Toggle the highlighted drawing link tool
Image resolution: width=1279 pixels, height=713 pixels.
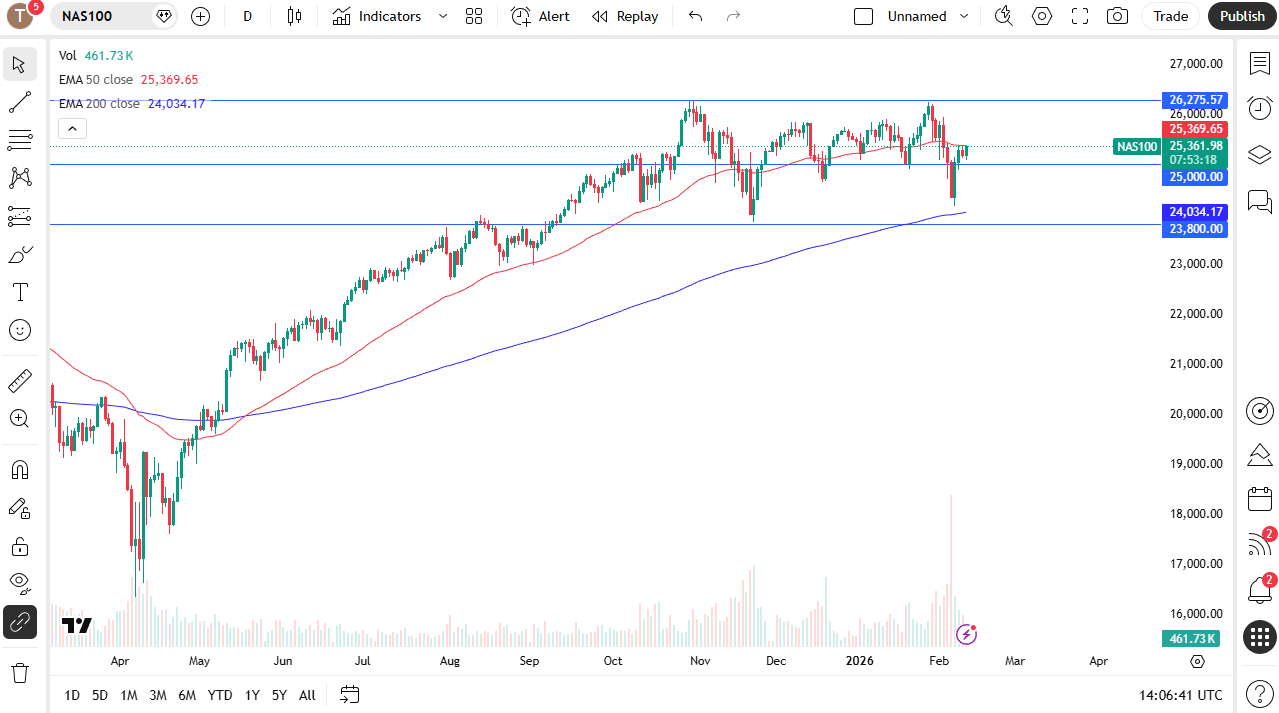(19, 622)
